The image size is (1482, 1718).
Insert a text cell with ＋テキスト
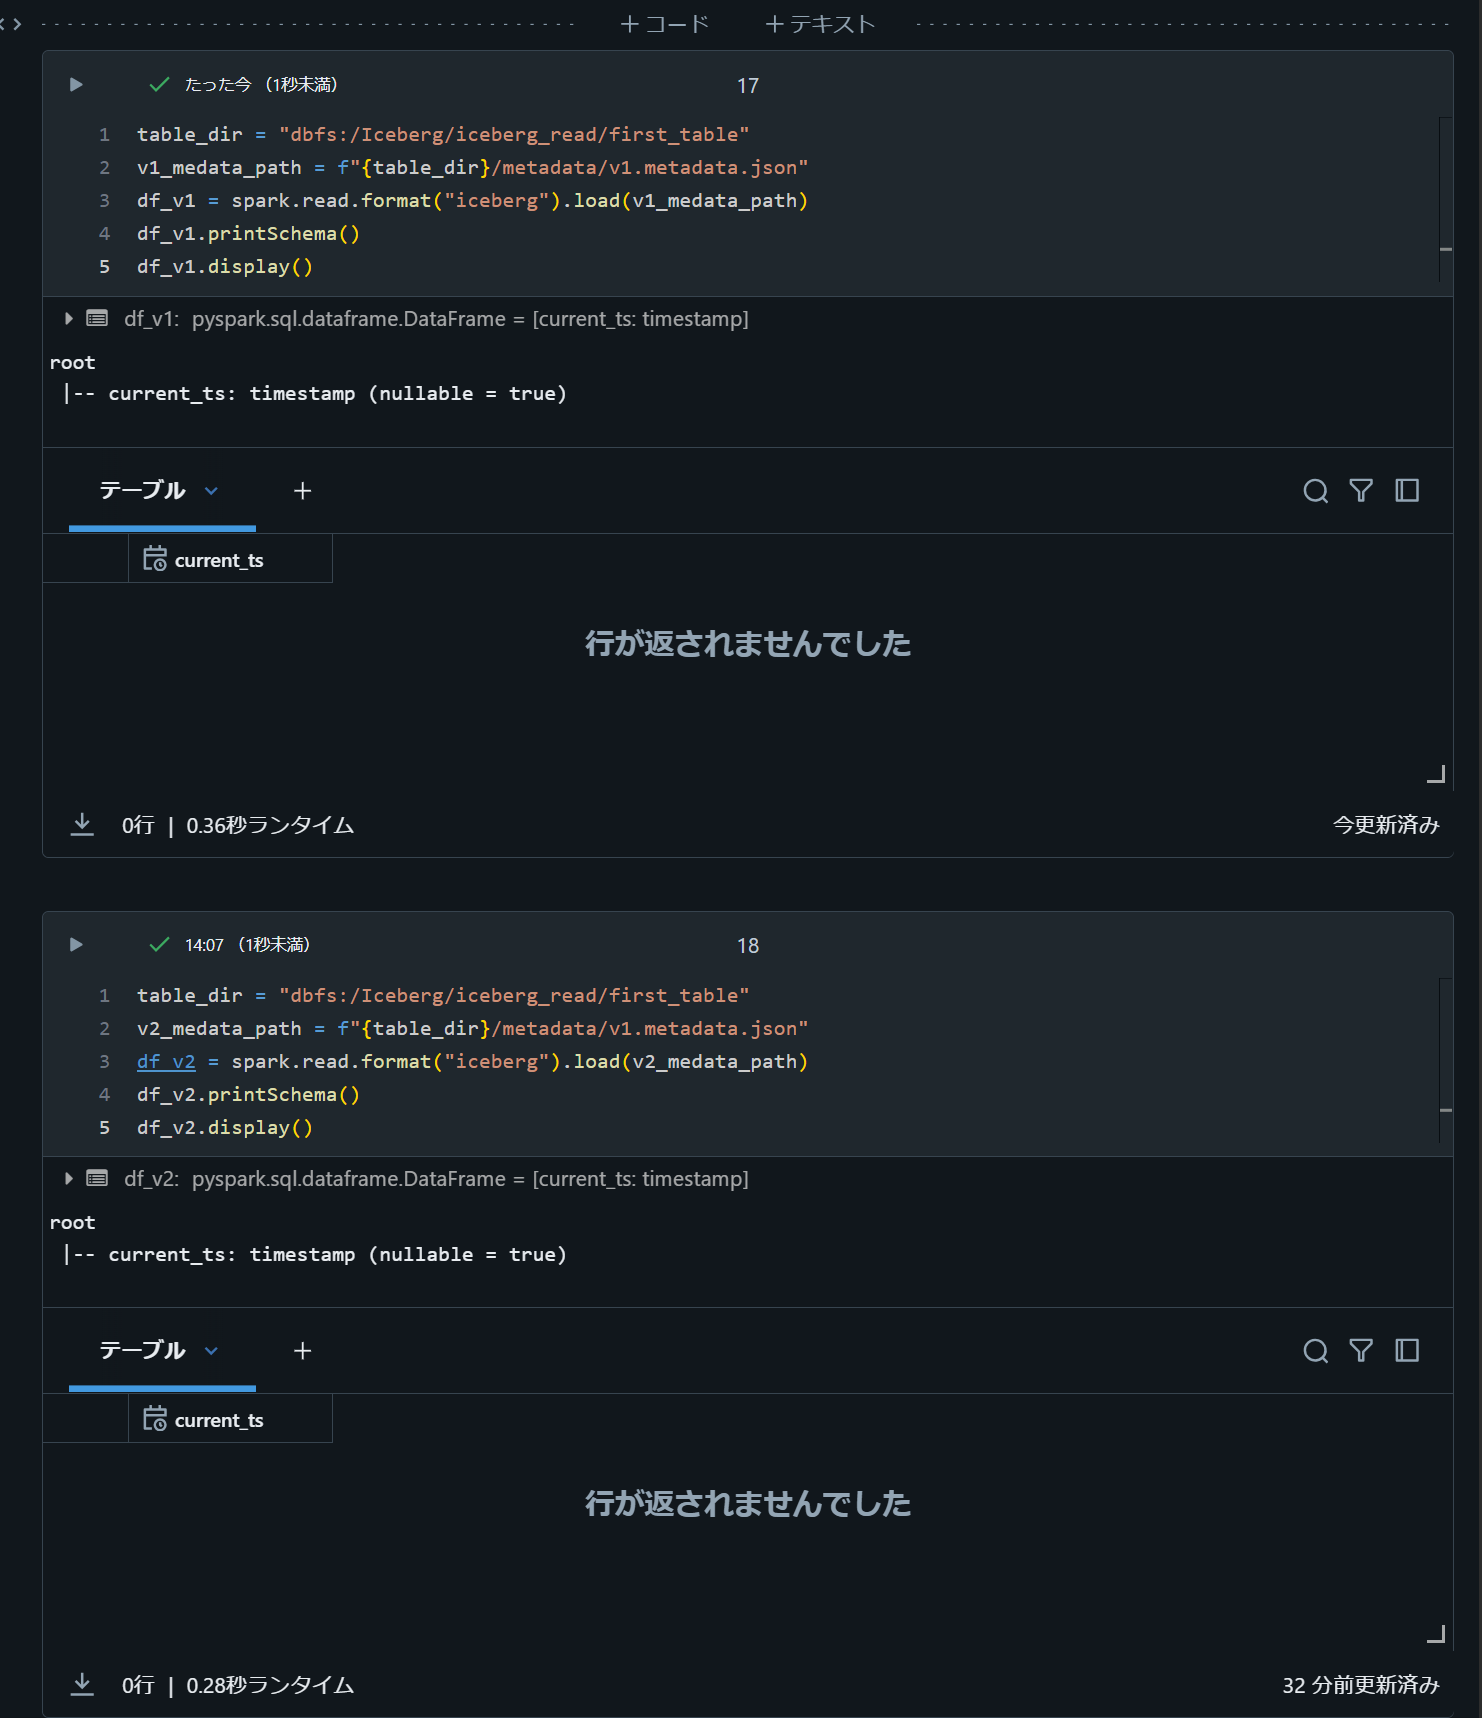[x=820, y=24]
